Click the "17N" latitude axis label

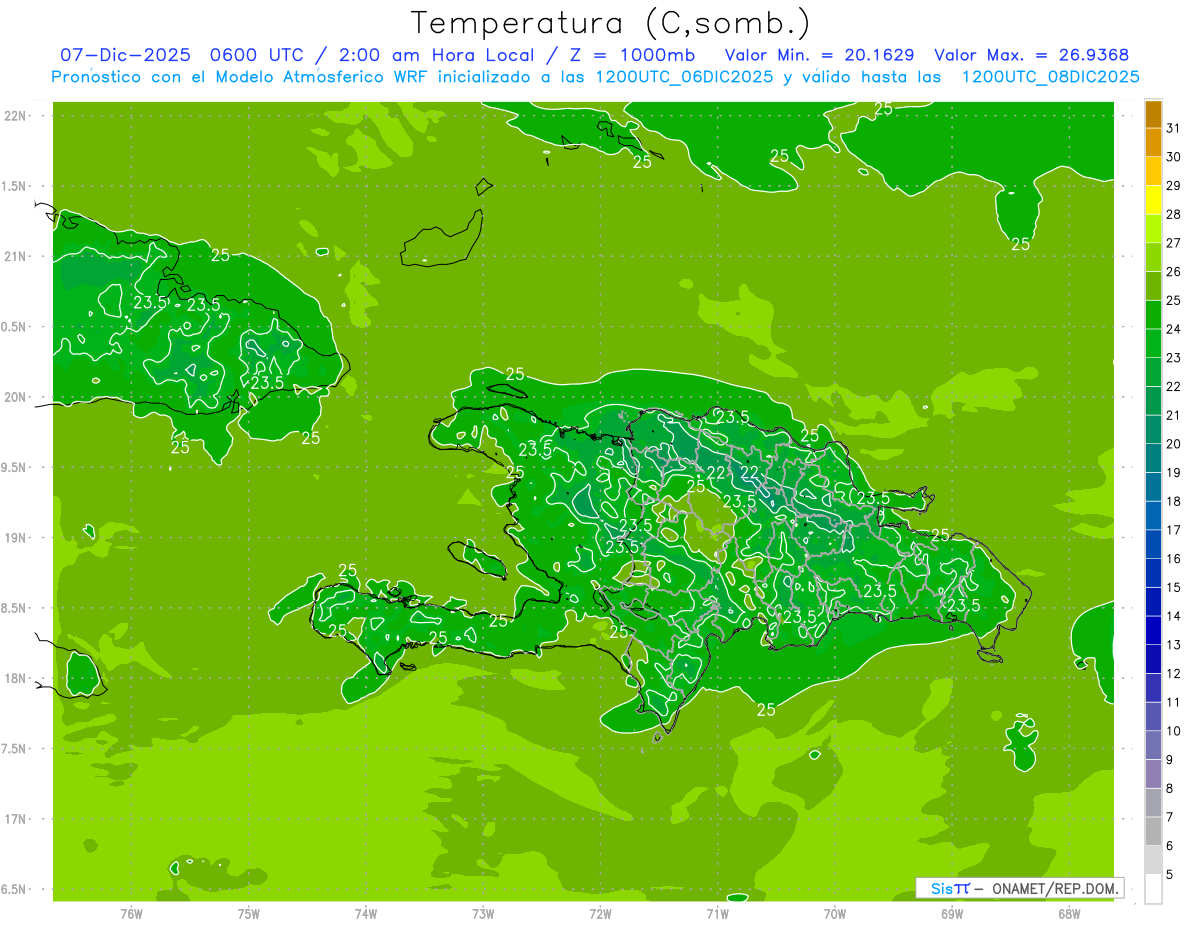tap(14, 819)
